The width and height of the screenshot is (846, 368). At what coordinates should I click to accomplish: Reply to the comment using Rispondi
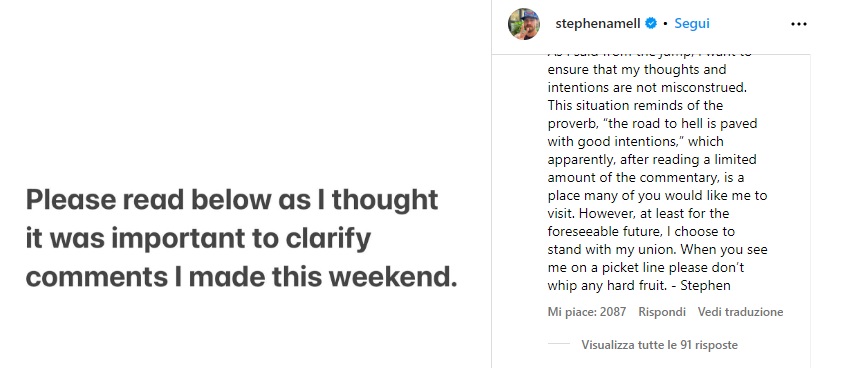[662, 312]
